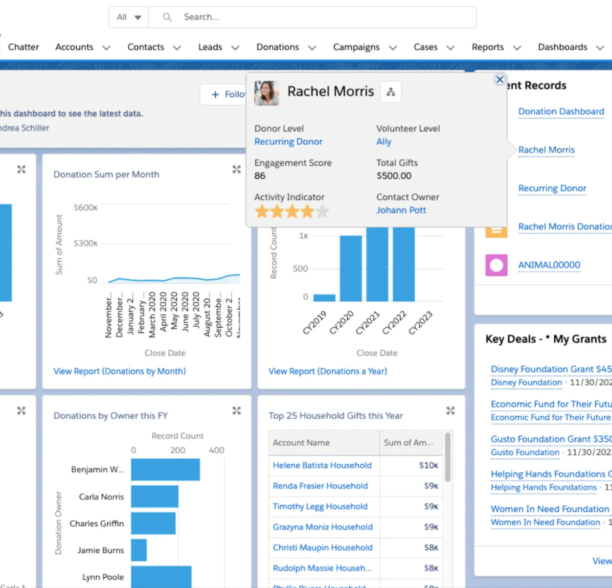Open Gusto Foundation account link

point(525,452)
